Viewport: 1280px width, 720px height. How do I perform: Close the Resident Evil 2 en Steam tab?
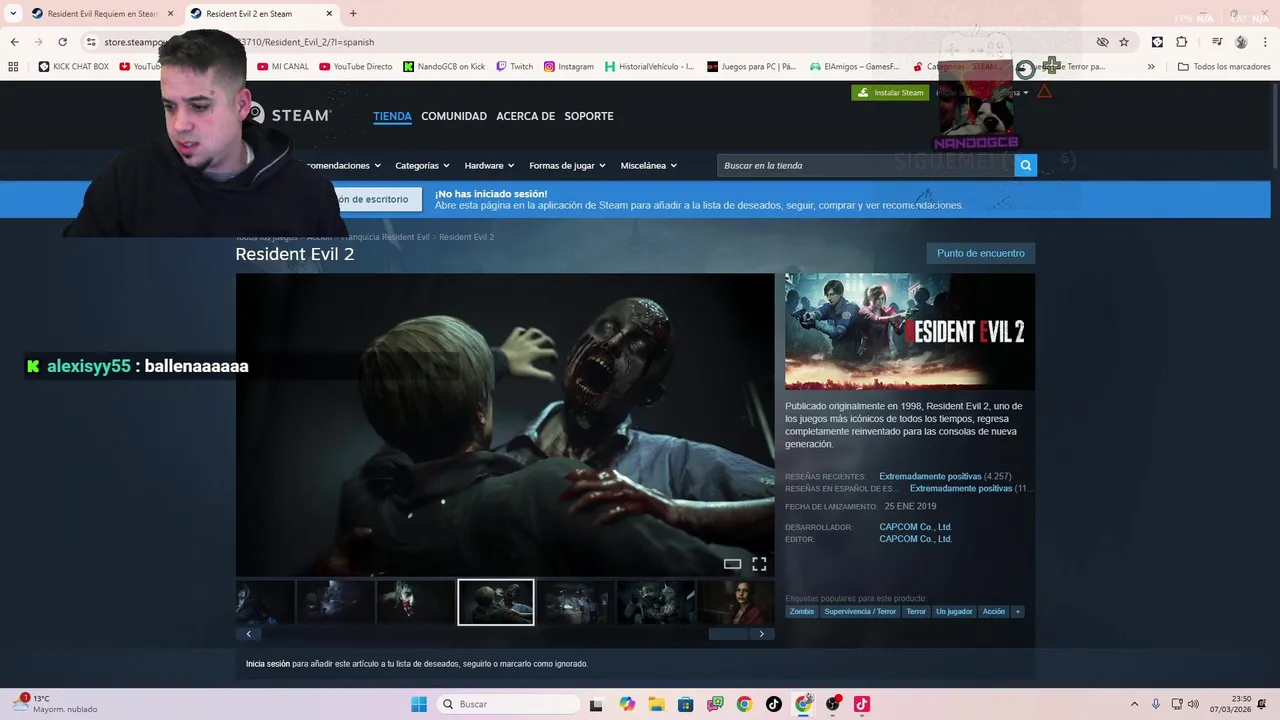point(329,14)
